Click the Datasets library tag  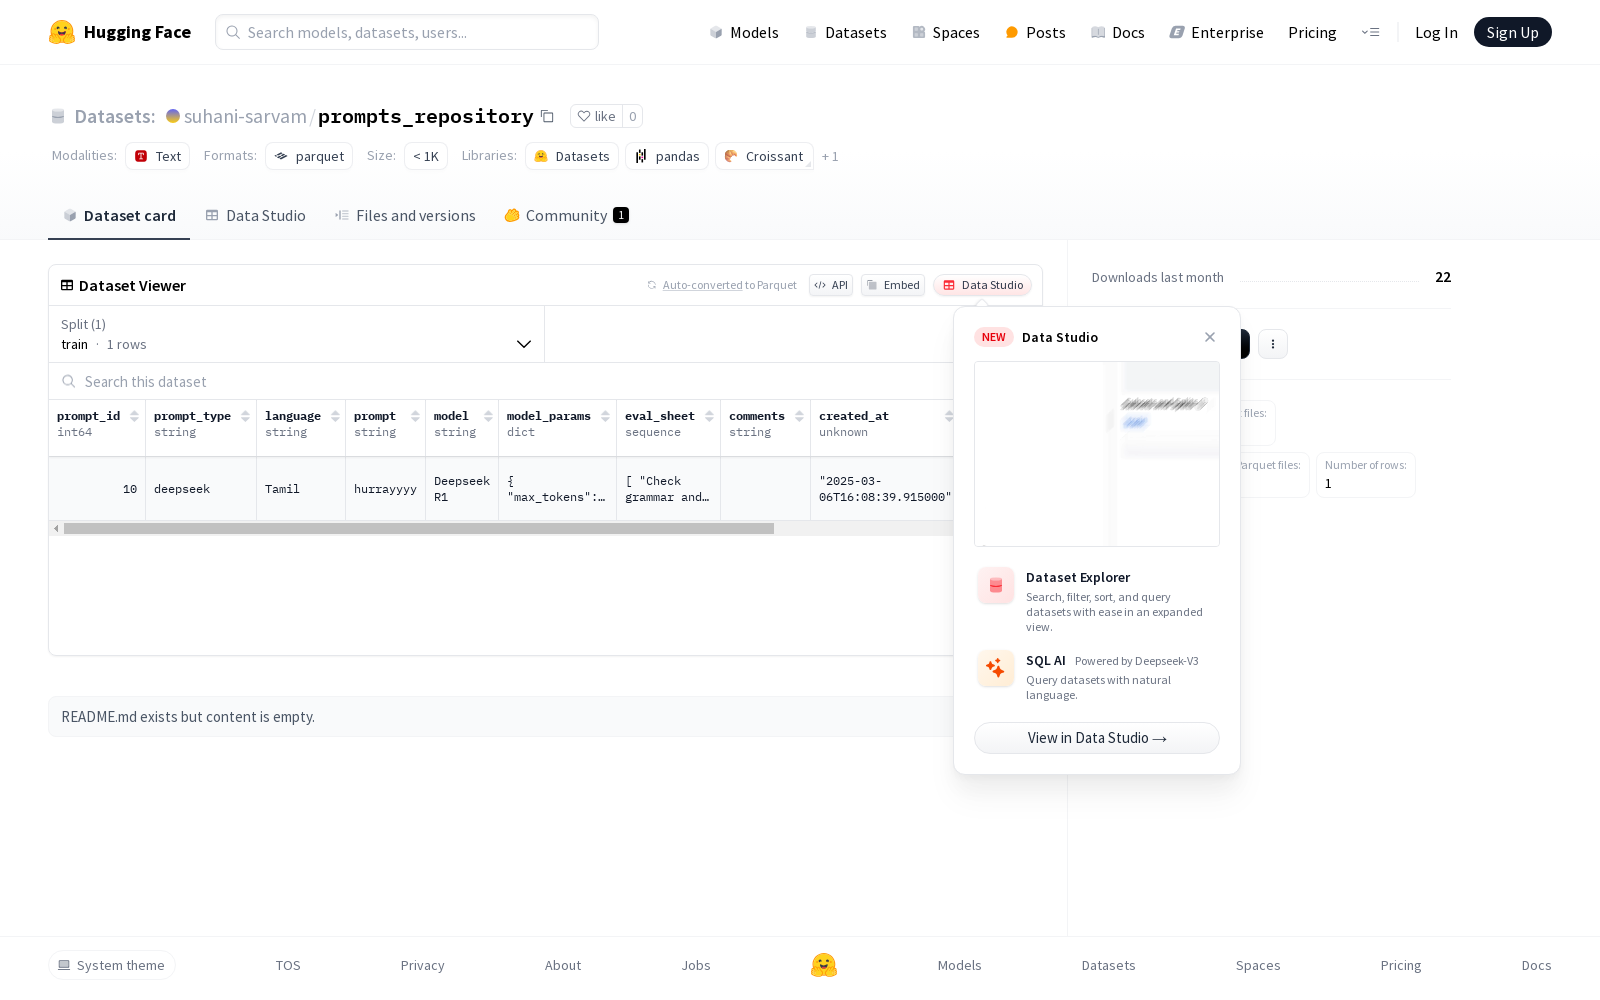pos(572,156)
